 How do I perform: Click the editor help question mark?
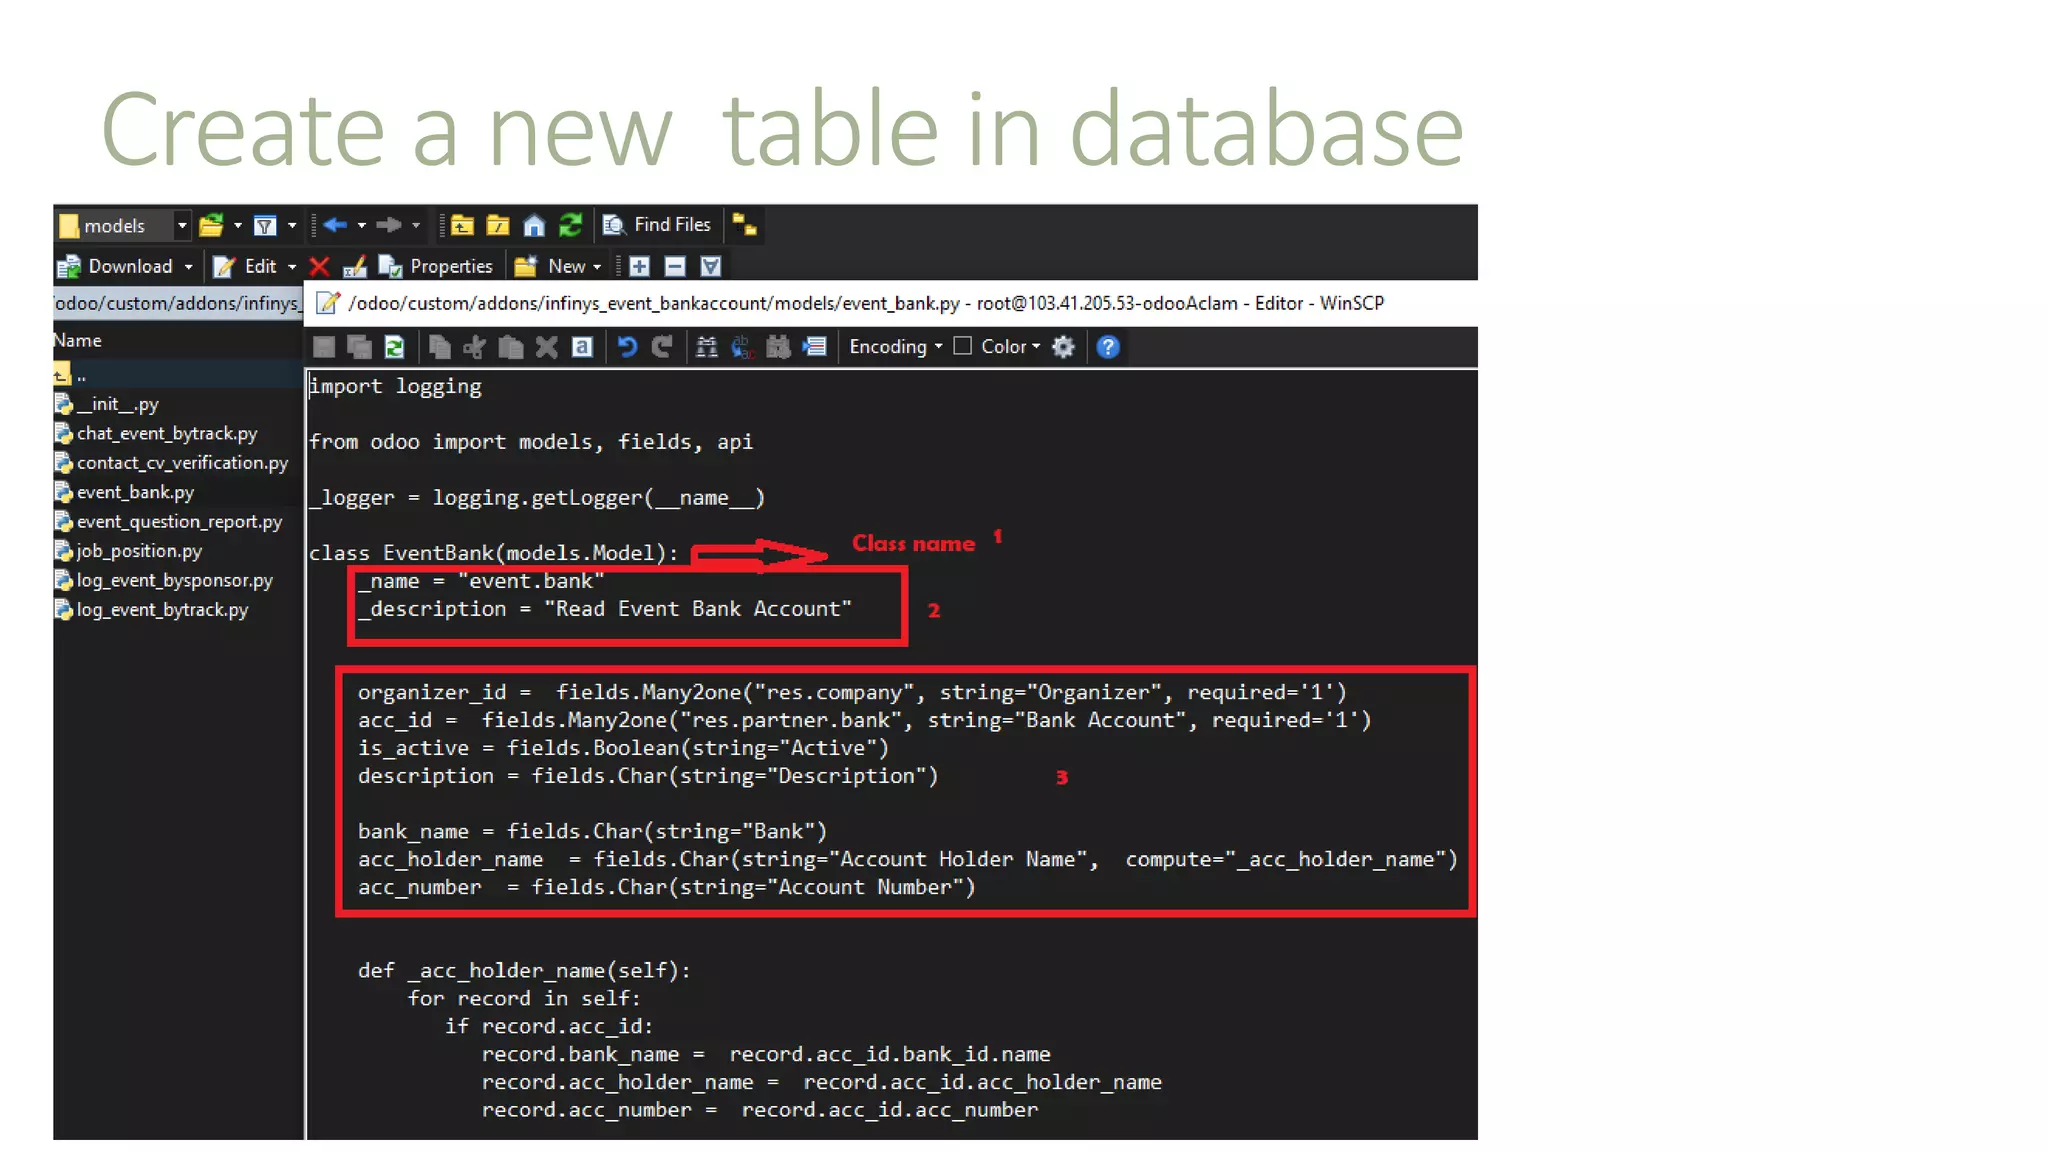pos(1107,347)
